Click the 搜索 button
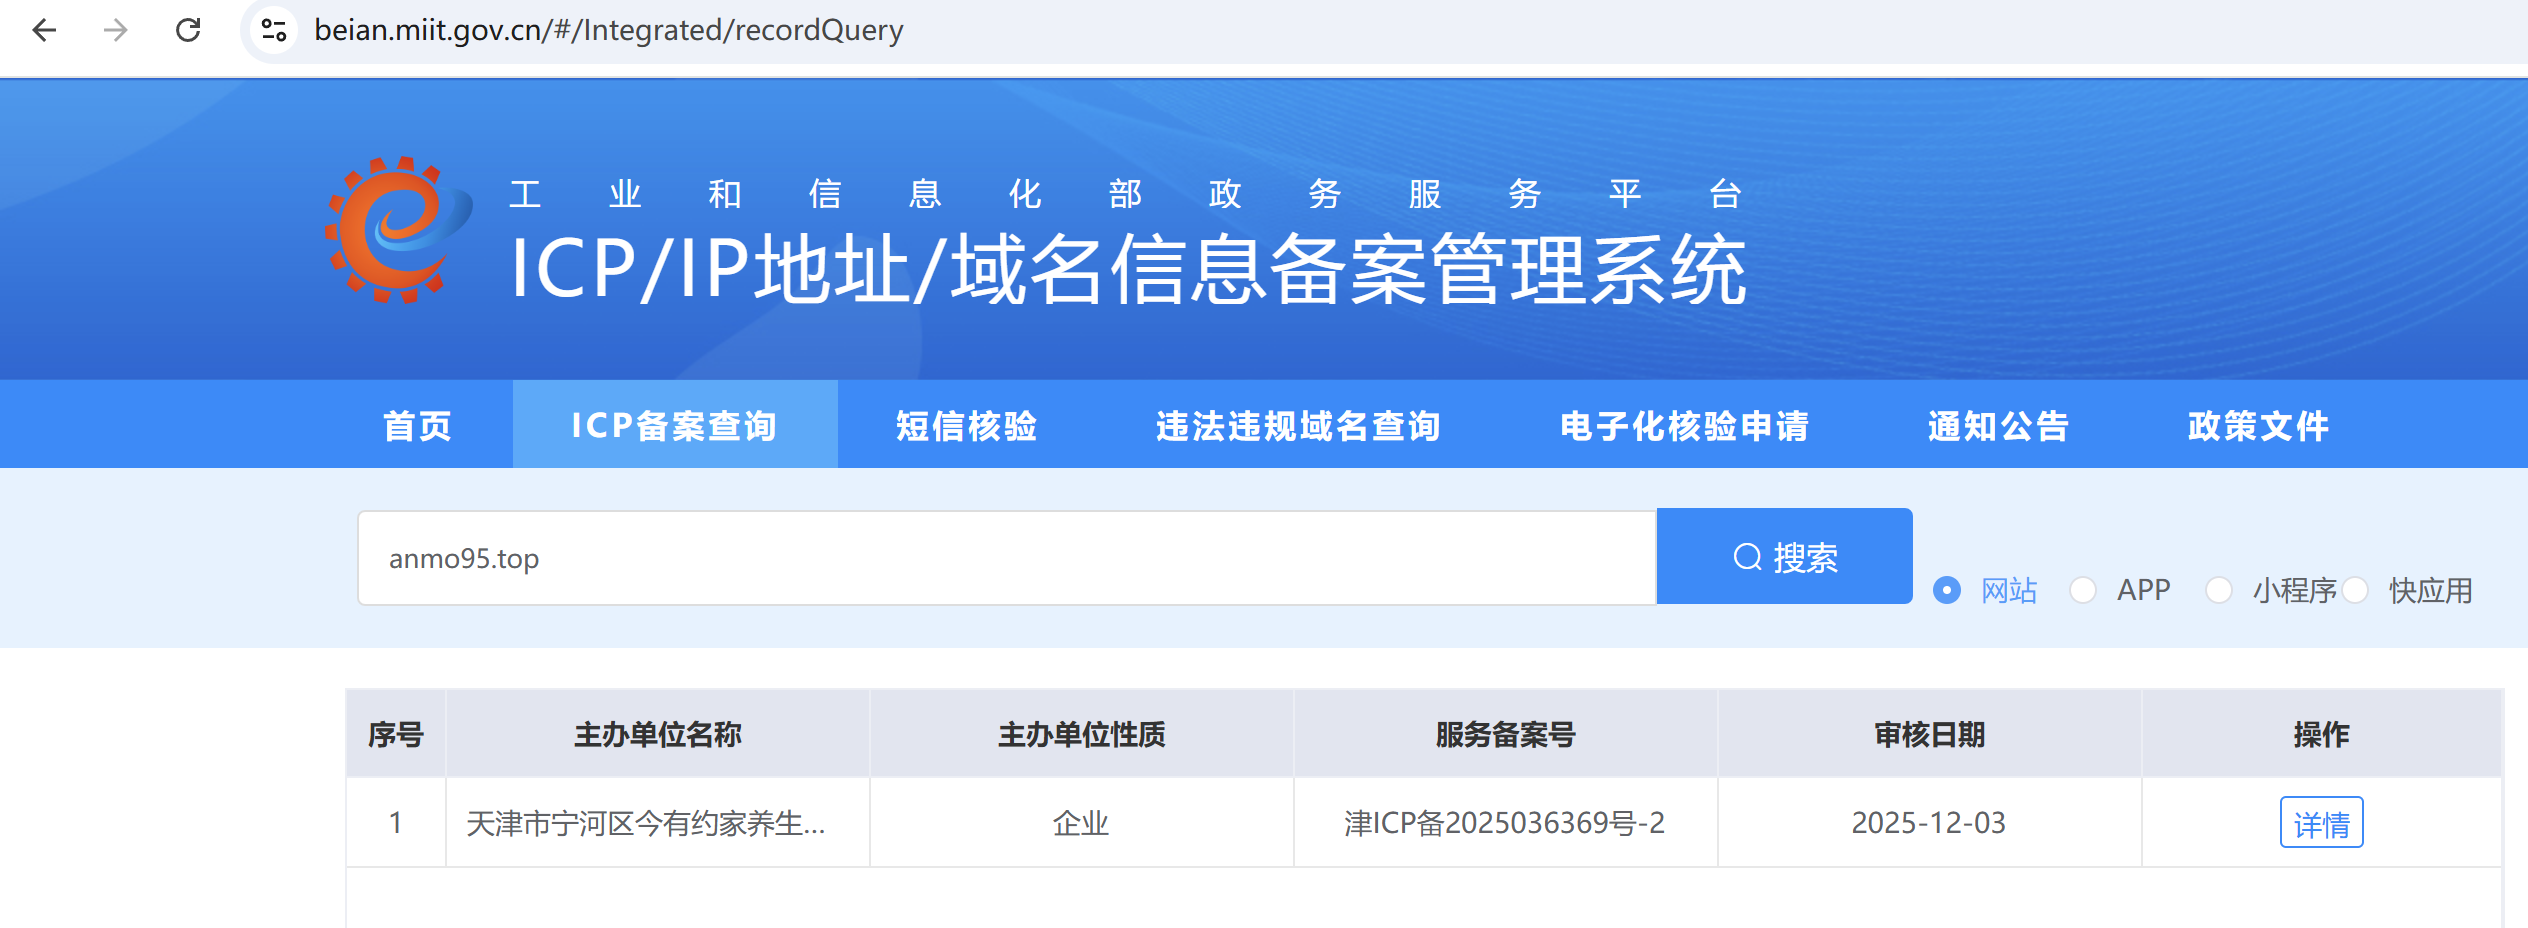This screenshot has height=928, width=2528. pyautogui.click(x=1785, y=556)
